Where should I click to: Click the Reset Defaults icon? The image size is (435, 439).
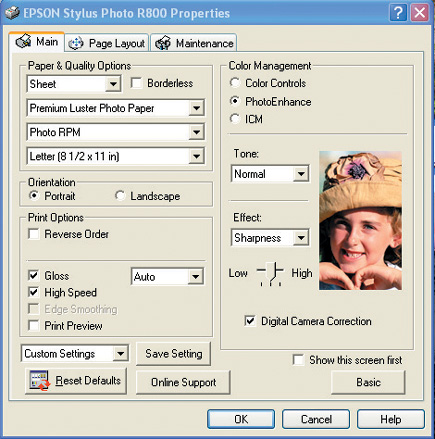click(x=39, y=380)
